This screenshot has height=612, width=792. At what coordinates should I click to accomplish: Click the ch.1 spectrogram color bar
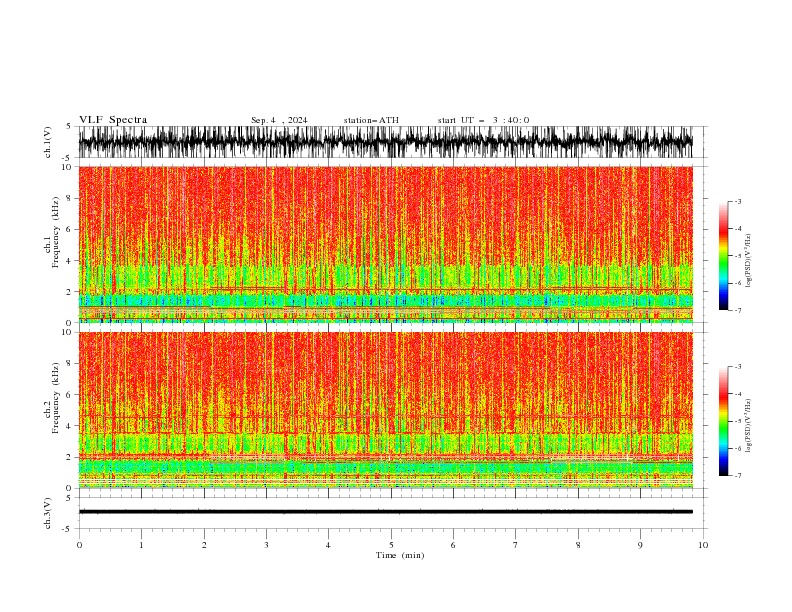click(x=724, y=256)
